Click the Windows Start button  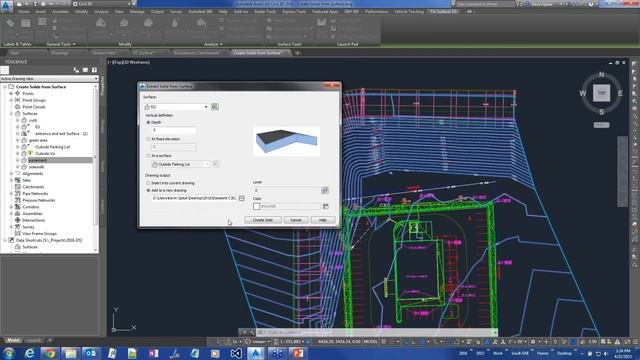pyautogui.click(x=9, y=353)
